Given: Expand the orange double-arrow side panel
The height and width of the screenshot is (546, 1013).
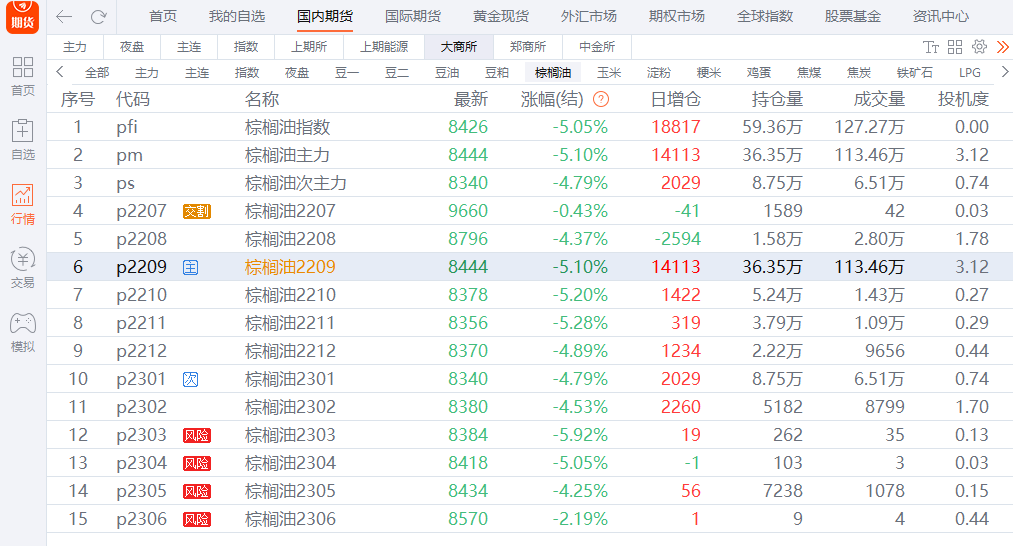Looking at the screenshot, I should pyautogui.click(x=1002, y=47).
